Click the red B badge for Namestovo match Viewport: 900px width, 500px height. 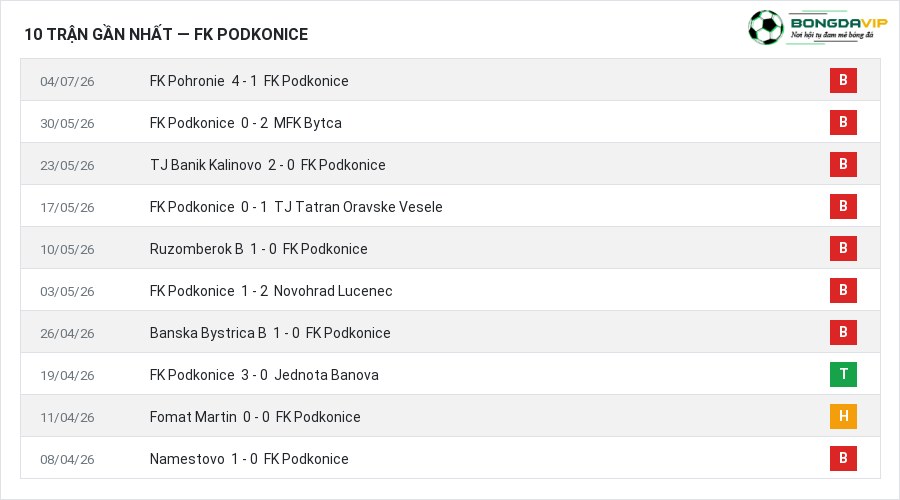(843, 458)
